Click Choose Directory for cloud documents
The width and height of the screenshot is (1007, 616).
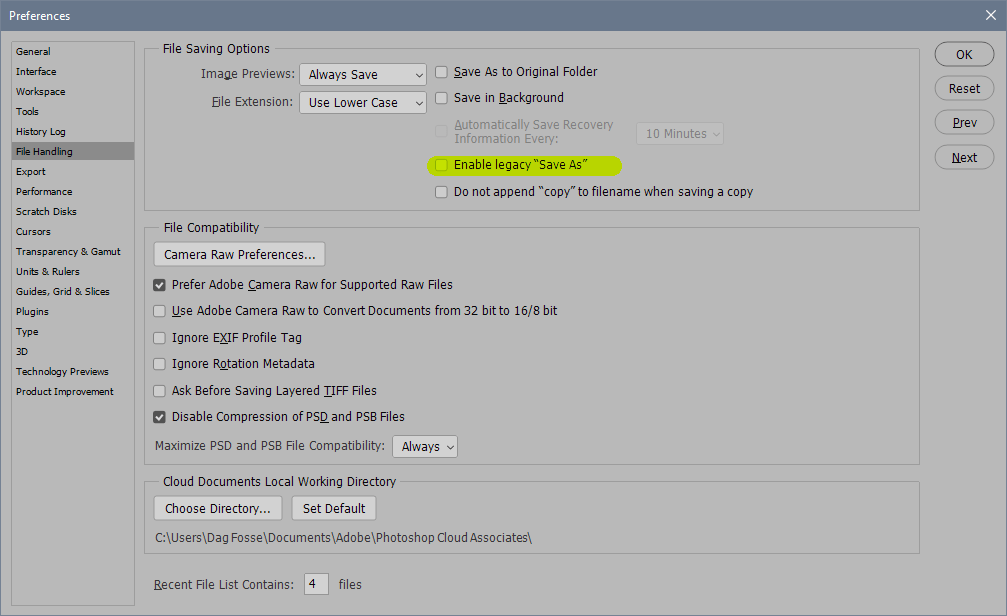click(x=217, y=508)
